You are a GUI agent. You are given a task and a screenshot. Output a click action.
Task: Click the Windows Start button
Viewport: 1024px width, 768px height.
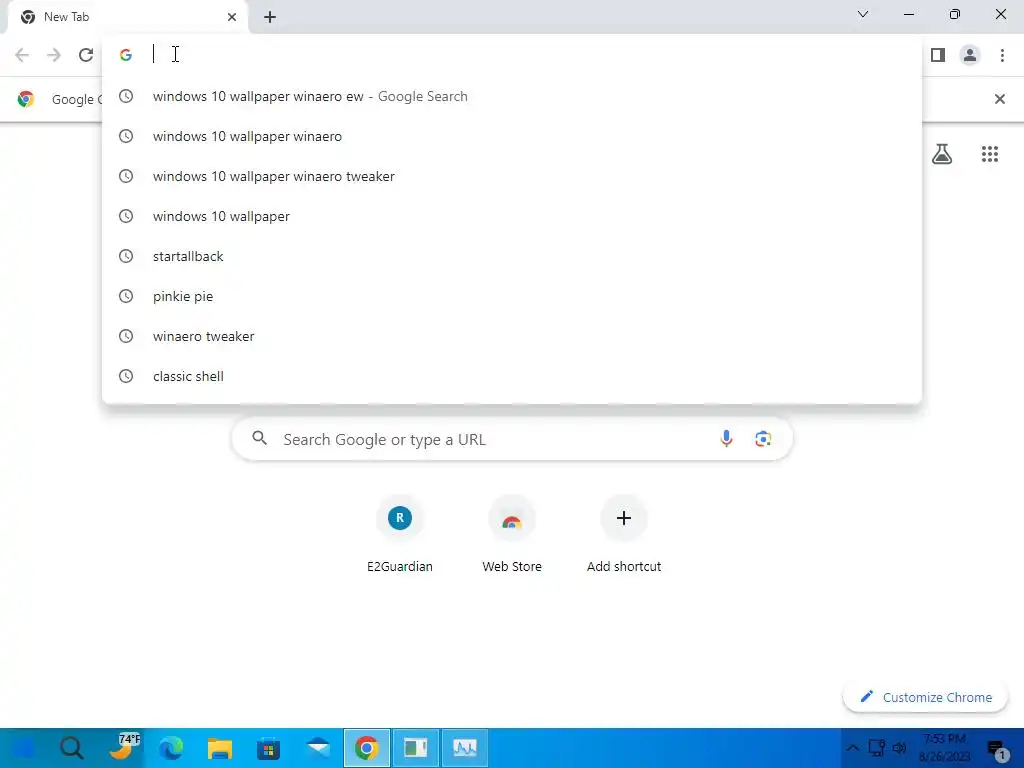(x=23, y=748)
